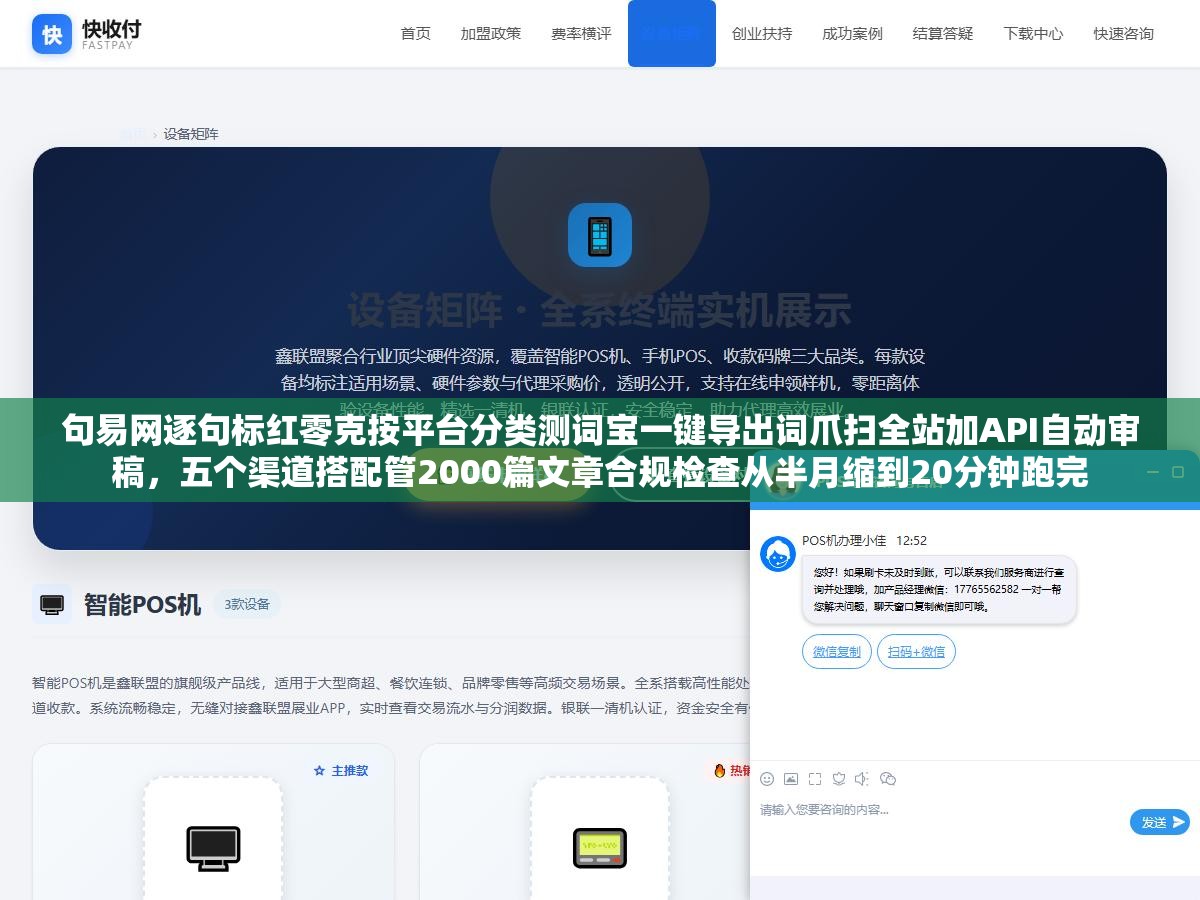Click the 快收付 FASTPAY logo icon
1200x900 pixels.
tap(52, 34)
